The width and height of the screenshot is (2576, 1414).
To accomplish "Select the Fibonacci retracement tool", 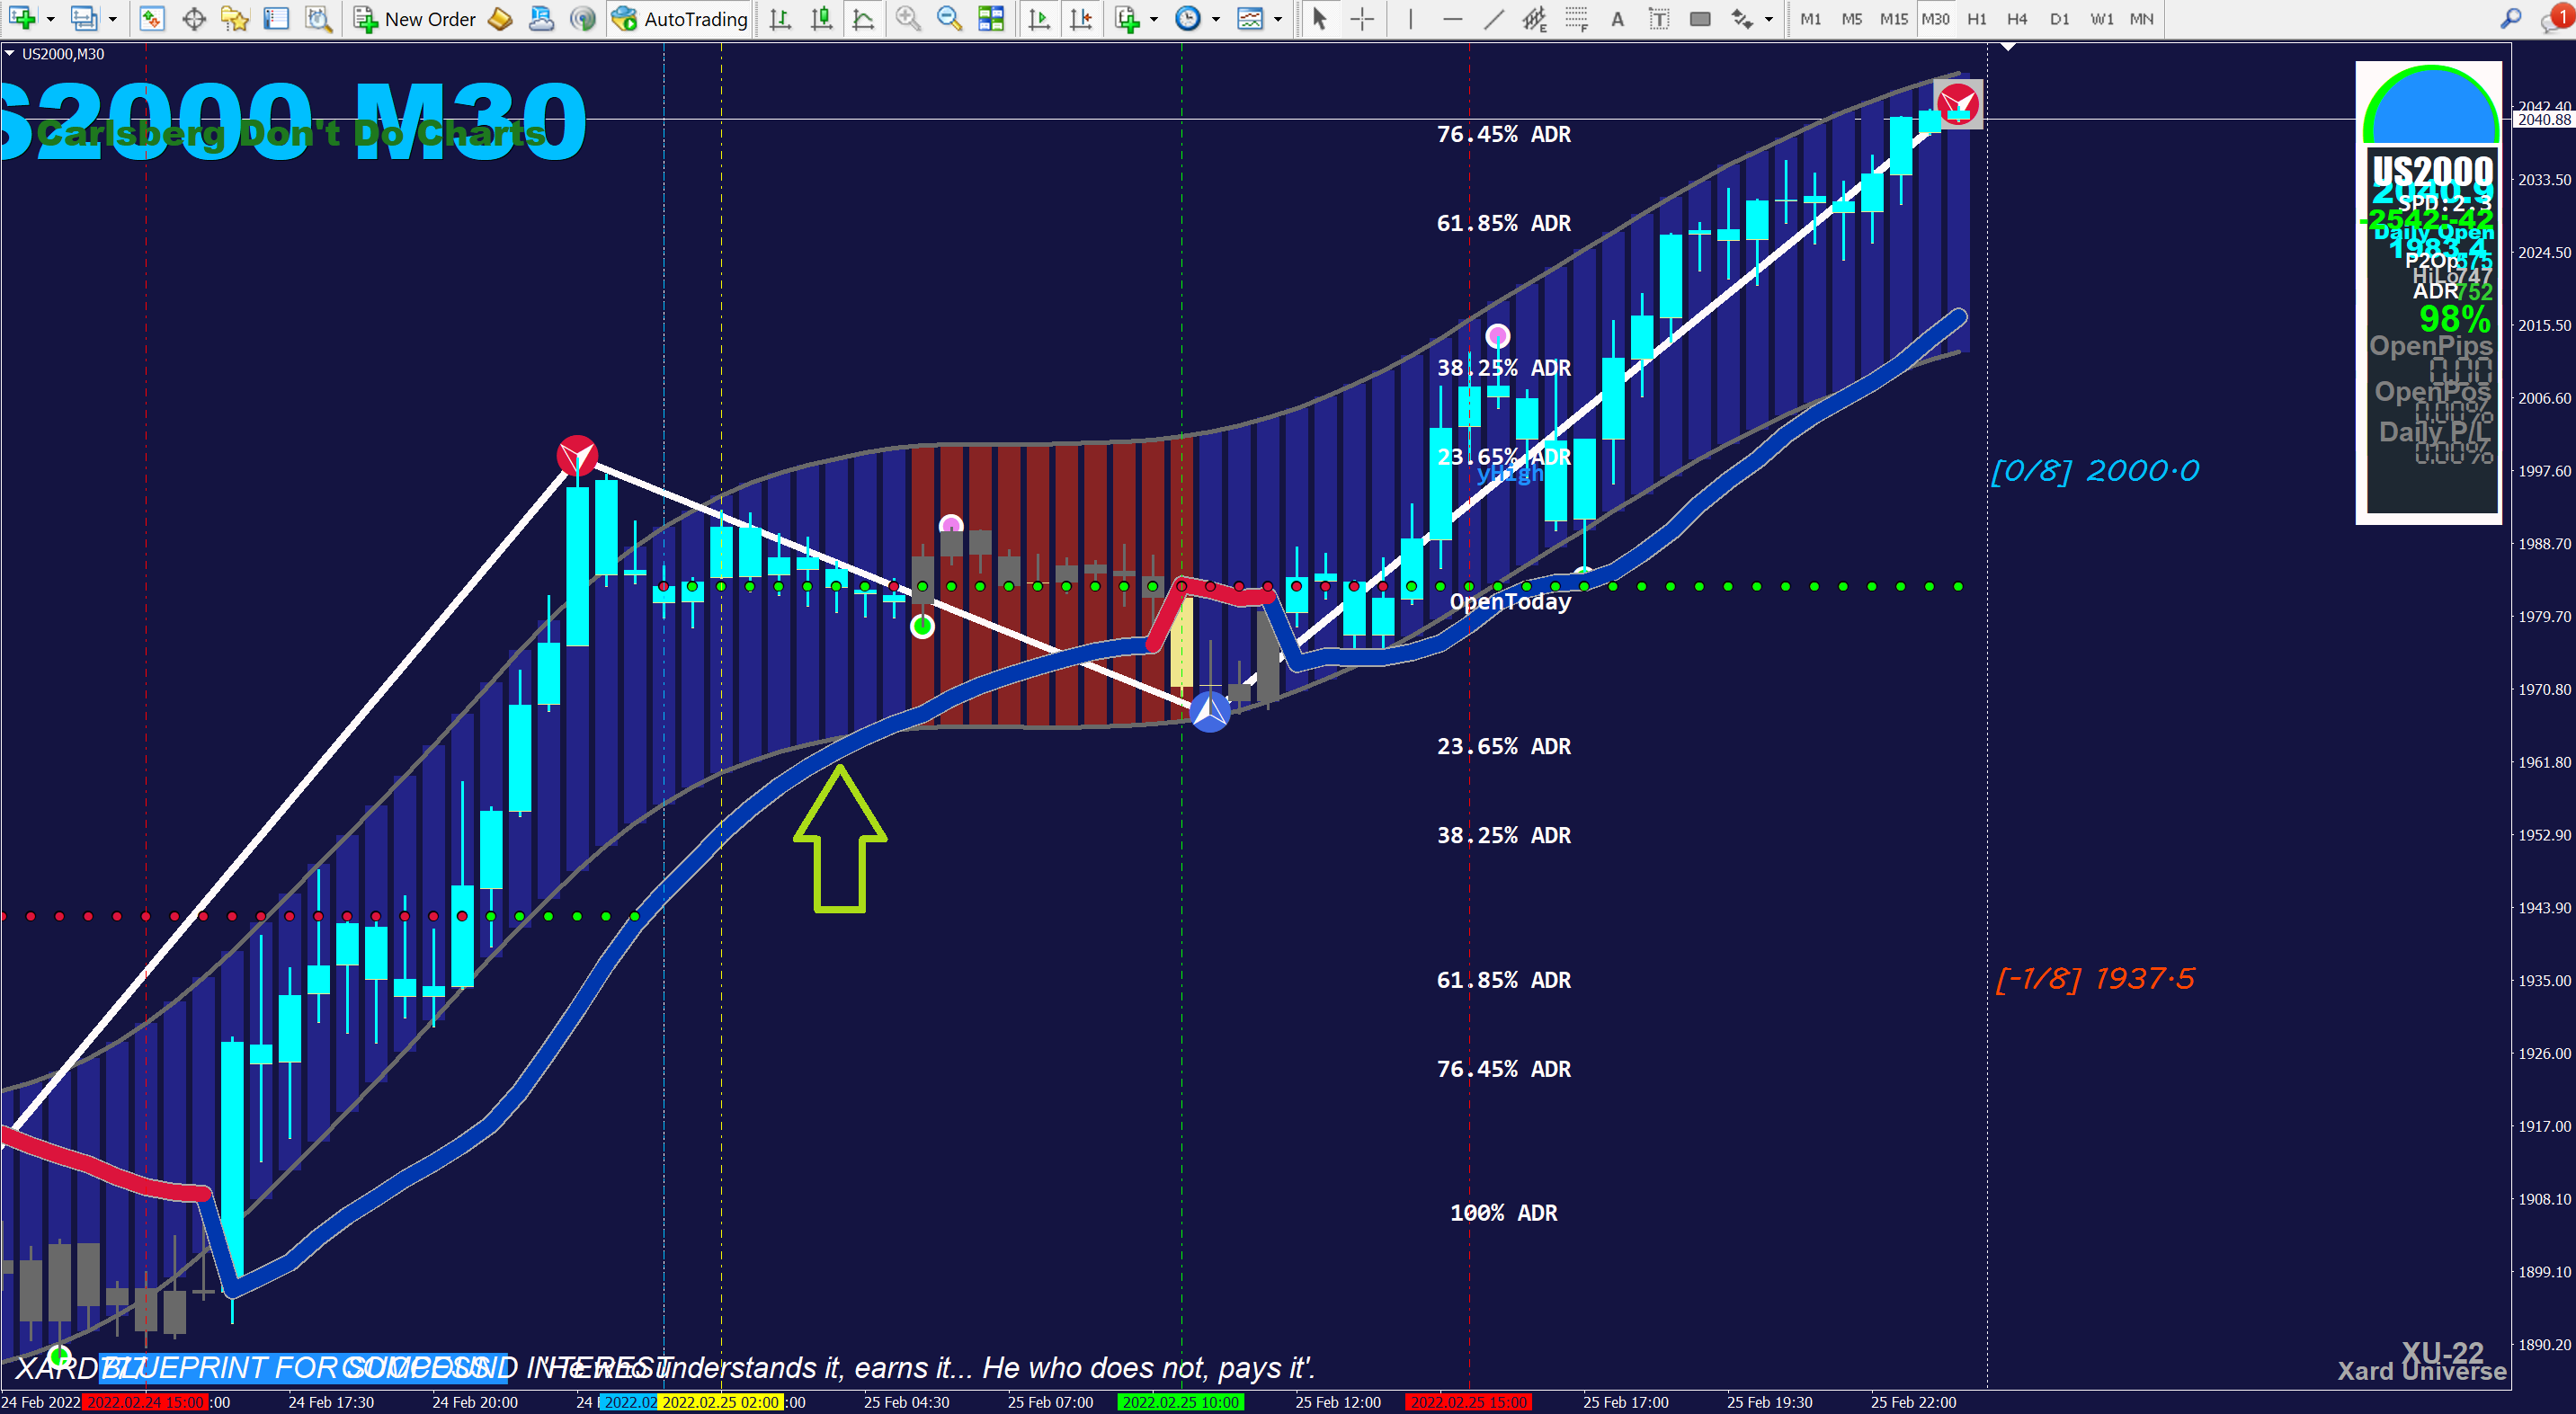I will (x=1576, y=19).
